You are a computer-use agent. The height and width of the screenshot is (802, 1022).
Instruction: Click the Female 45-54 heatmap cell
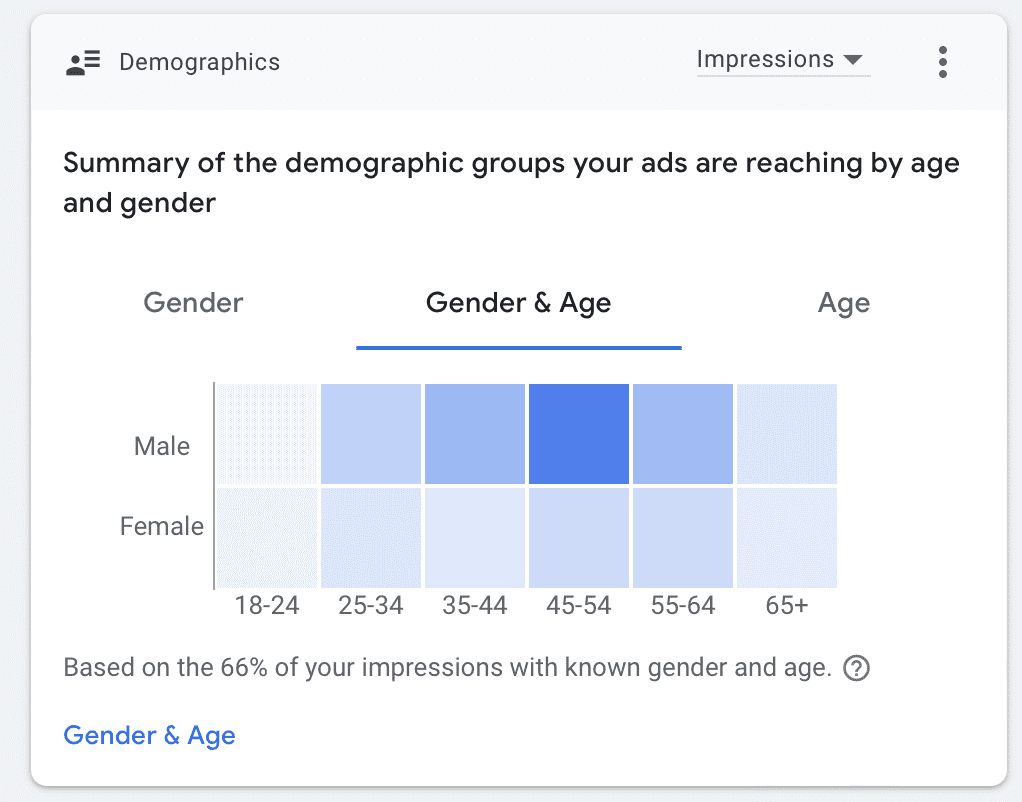tap(579, 538)
